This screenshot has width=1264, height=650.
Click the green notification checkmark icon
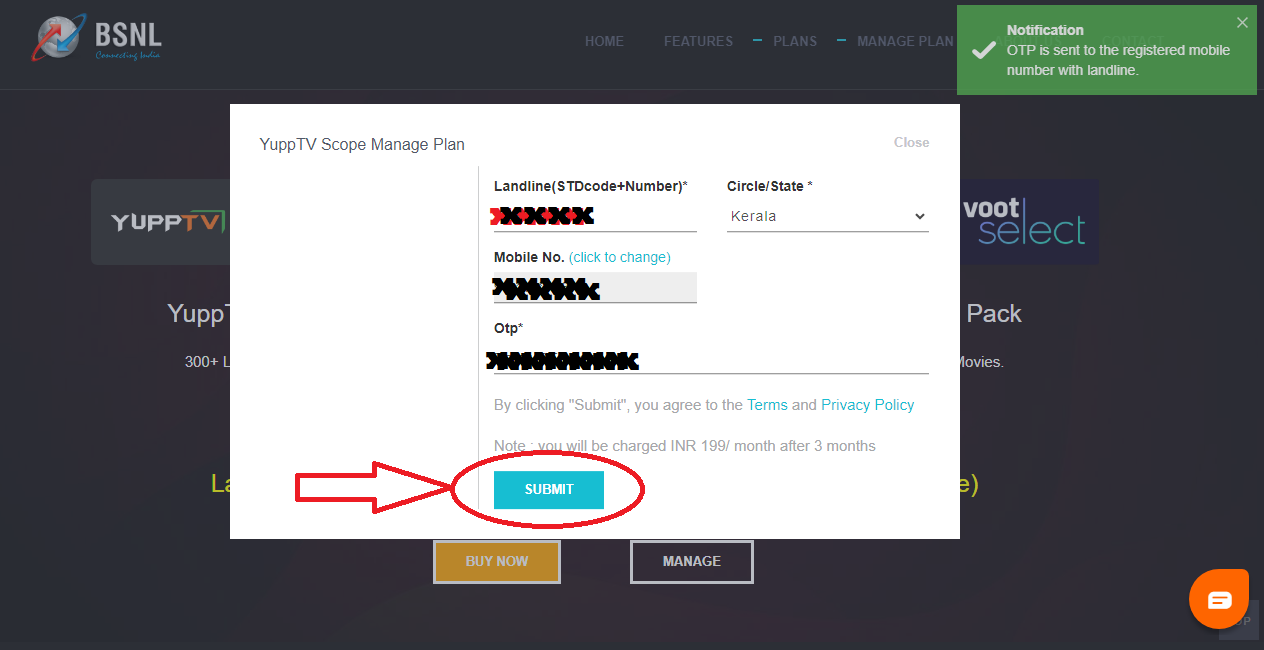984,50
